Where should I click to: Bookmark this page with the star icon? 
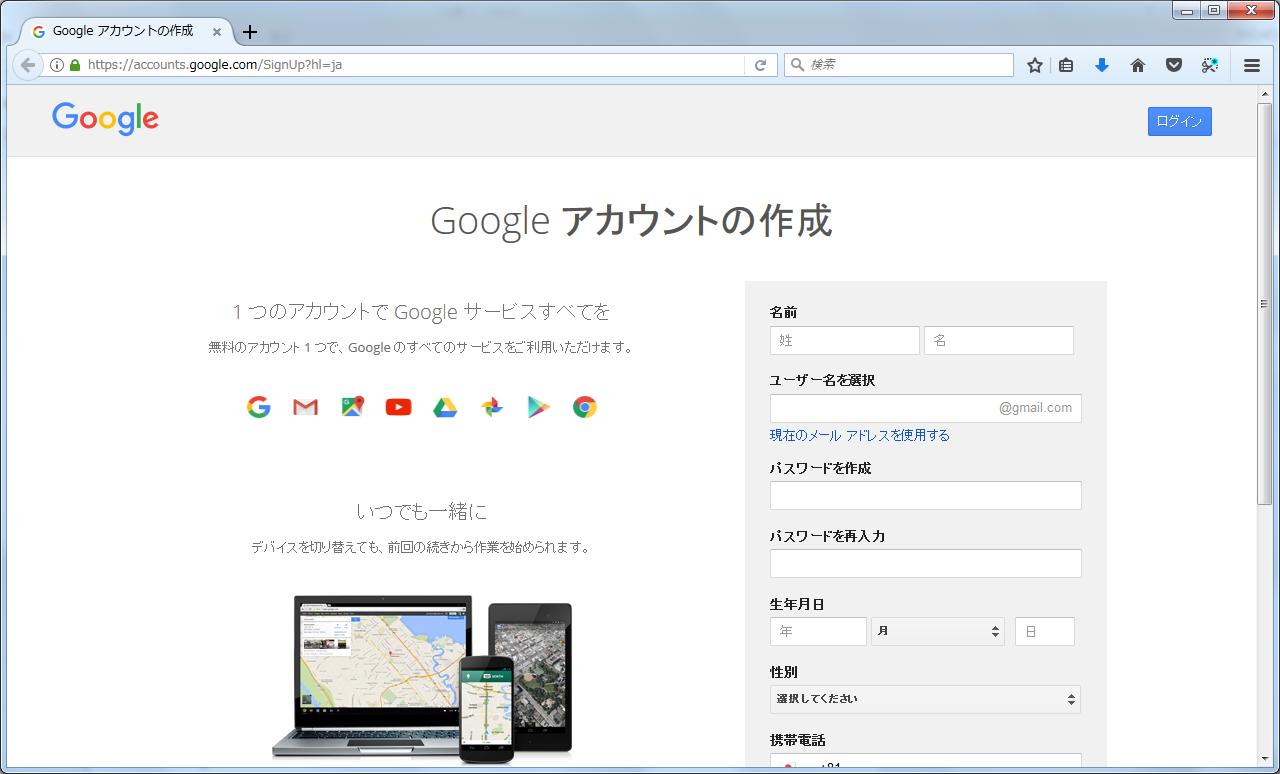click(x=1035, y=65)
